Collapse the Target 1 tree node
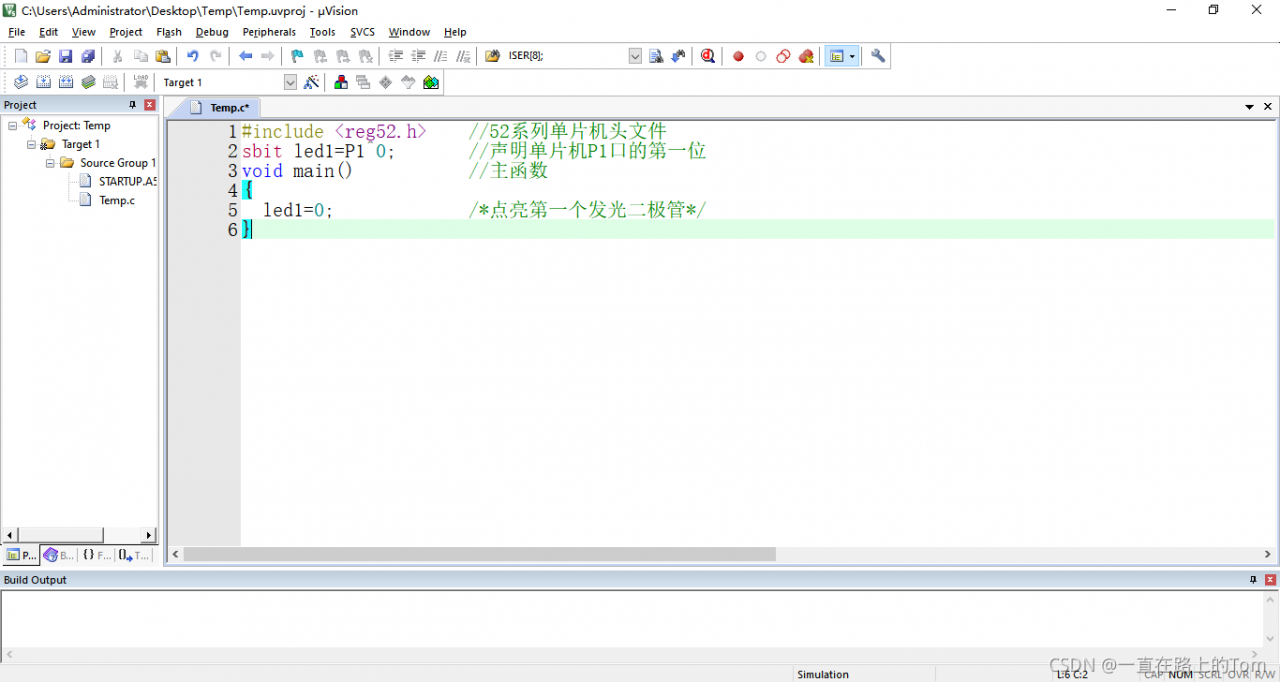This screenshot has width=1280, height=682. click(x=31, y=144)
